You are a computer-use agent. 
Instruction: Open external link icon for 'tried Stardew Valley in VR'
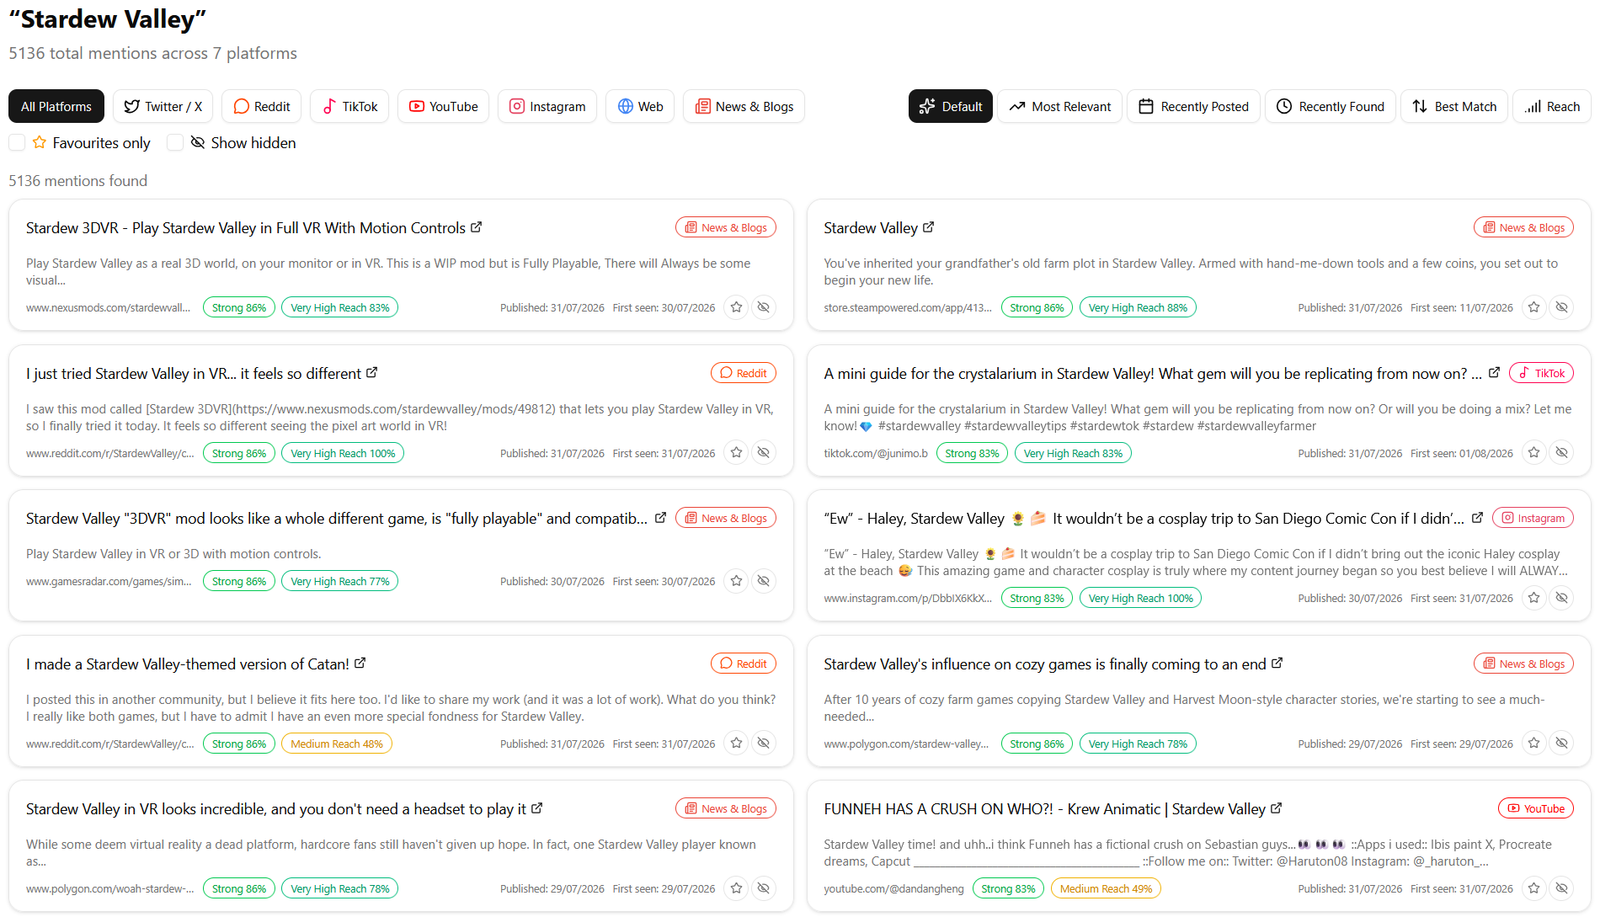(x=372, y=372)
